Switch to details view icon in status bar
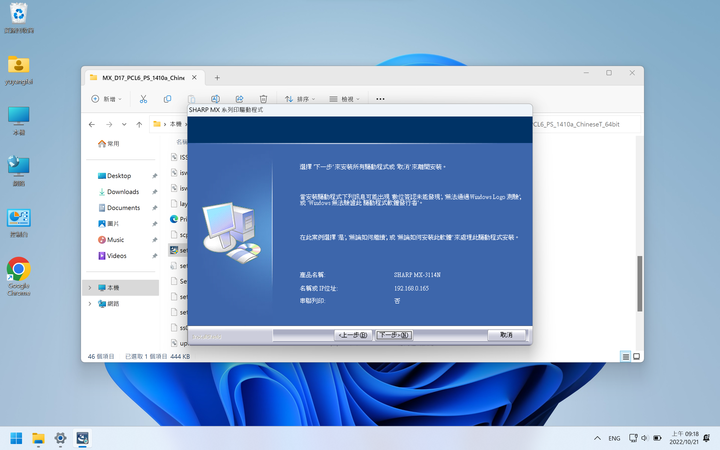Screen dimensions: 720x450 625,356
